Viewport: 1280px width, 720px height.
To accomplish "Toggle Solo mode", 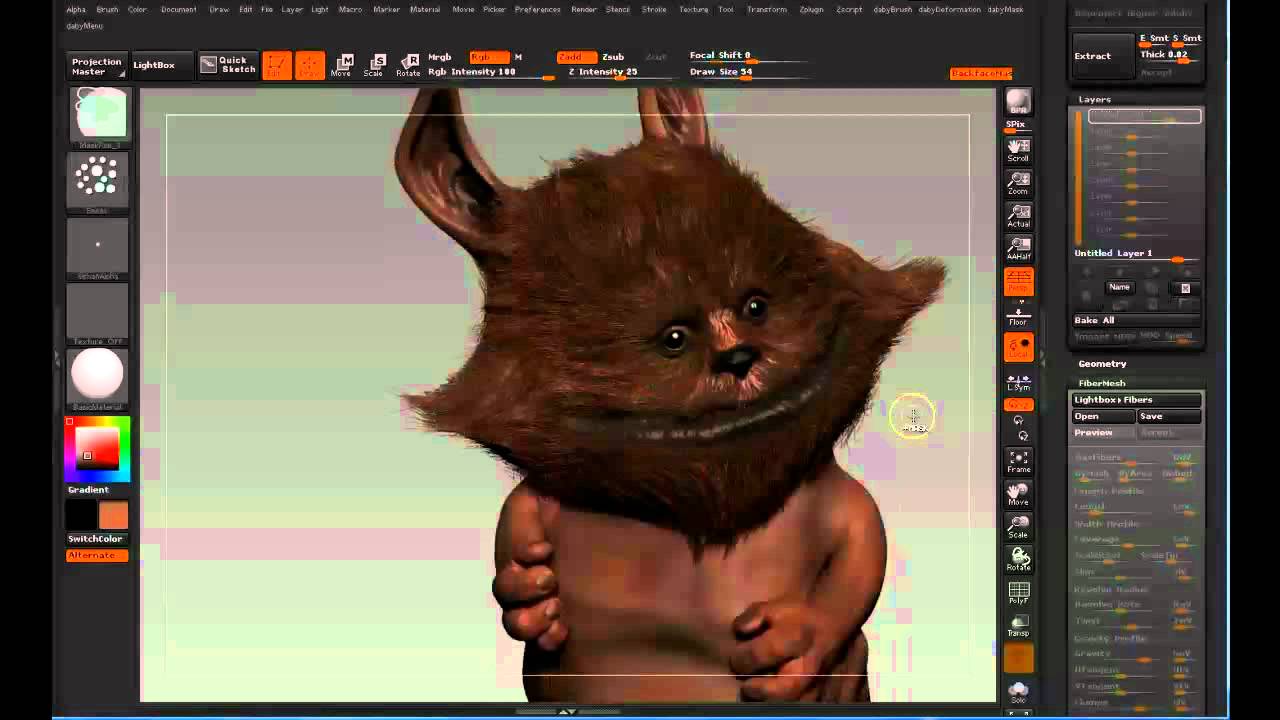I will [1018, 690].
